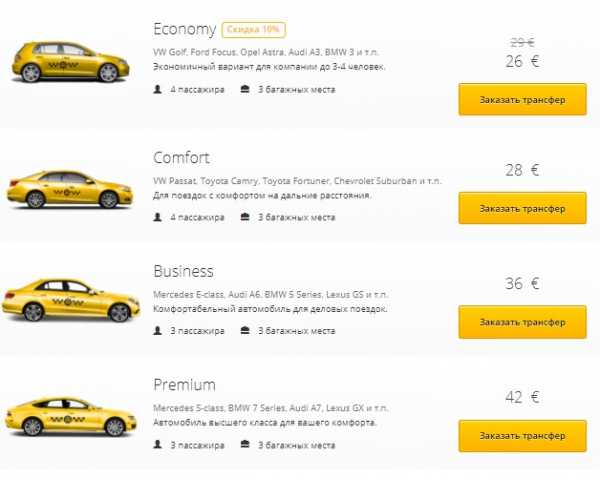
Task: Click the passenger icon in the Economy row
Action: pyautogui.click(x=158, y=89)
